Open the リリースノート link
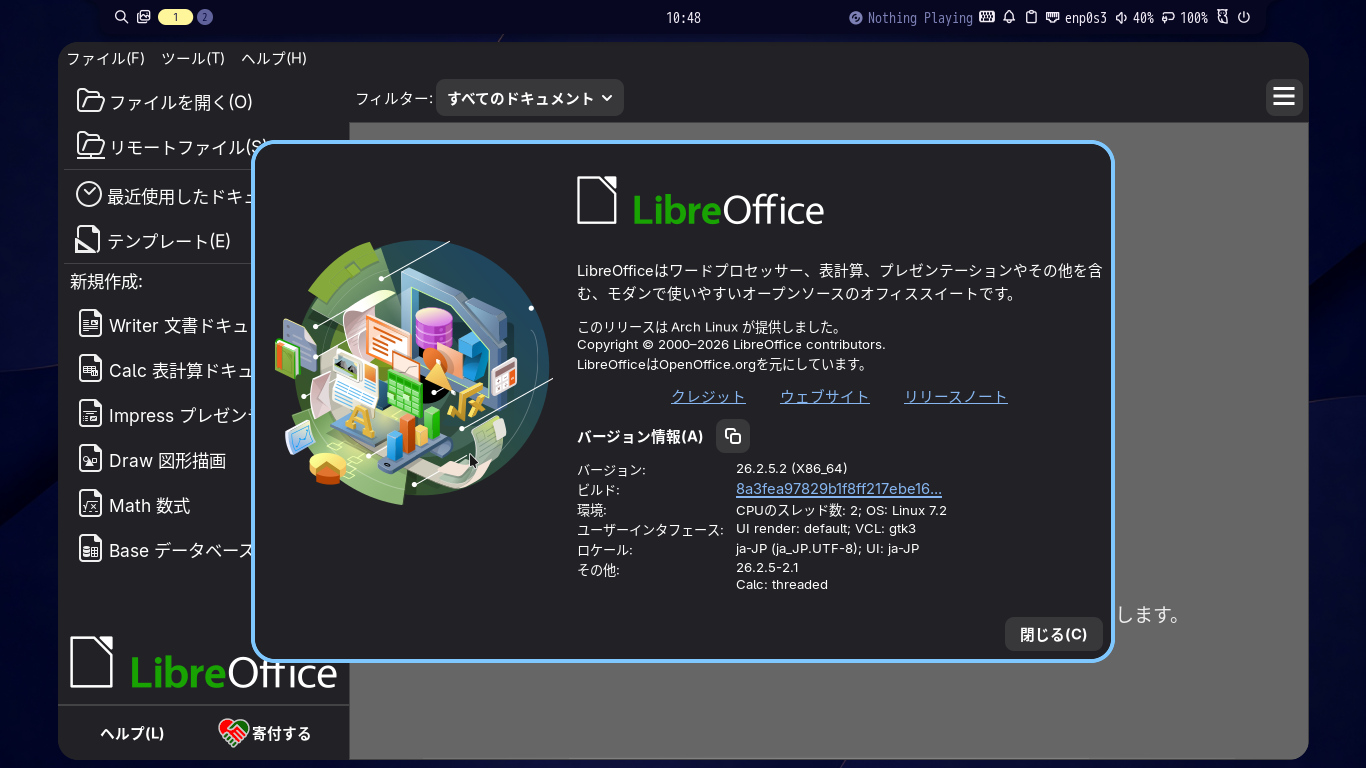Viewport: 1366px width, 768px height. point(956,396)
